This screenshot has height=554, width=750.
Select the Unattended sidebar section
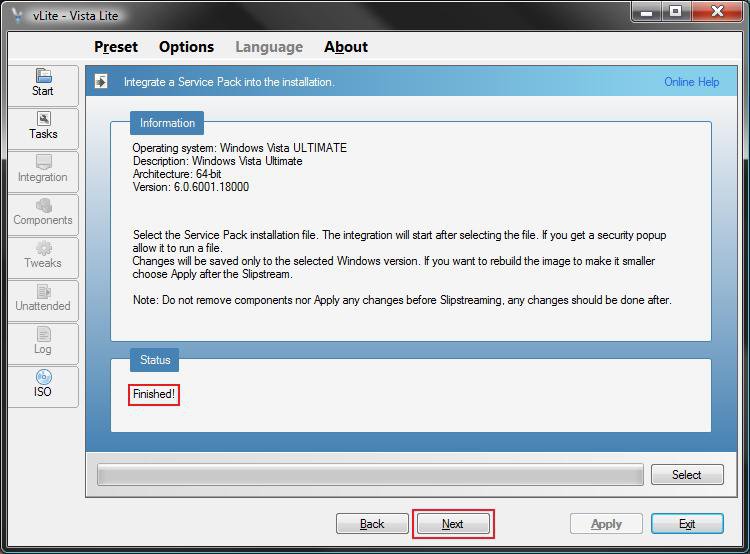[43, 300]
